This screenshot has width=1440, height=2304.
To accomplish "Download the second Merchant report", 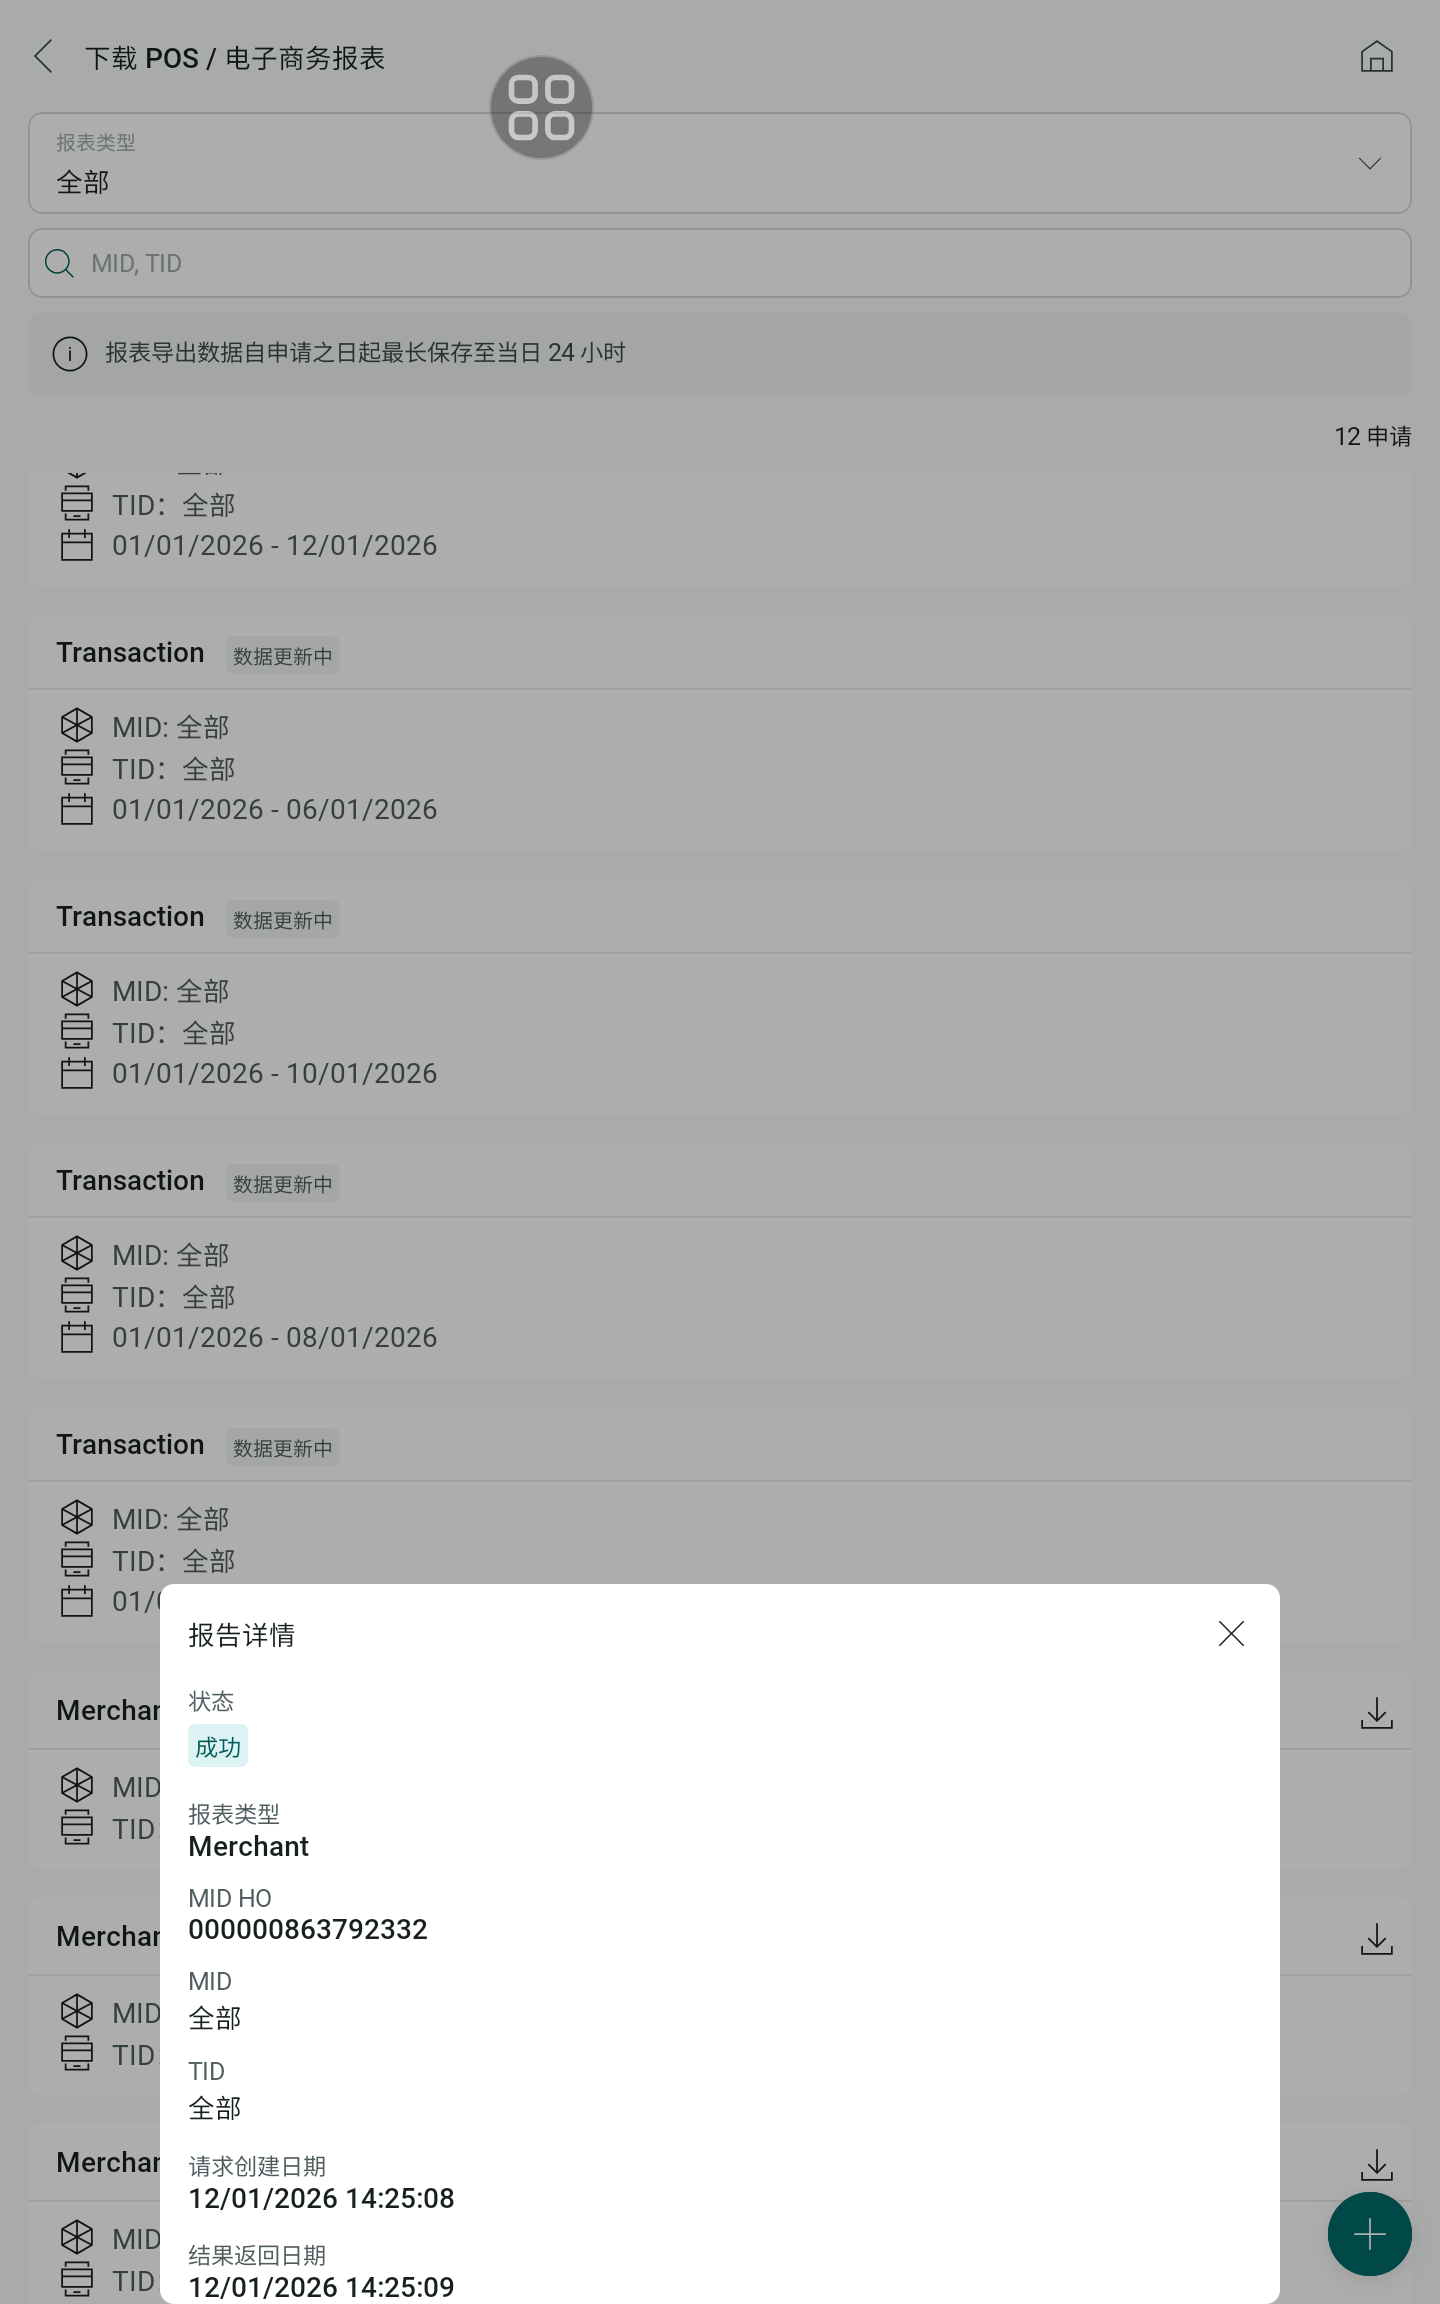I will tap(1376, 1938).
